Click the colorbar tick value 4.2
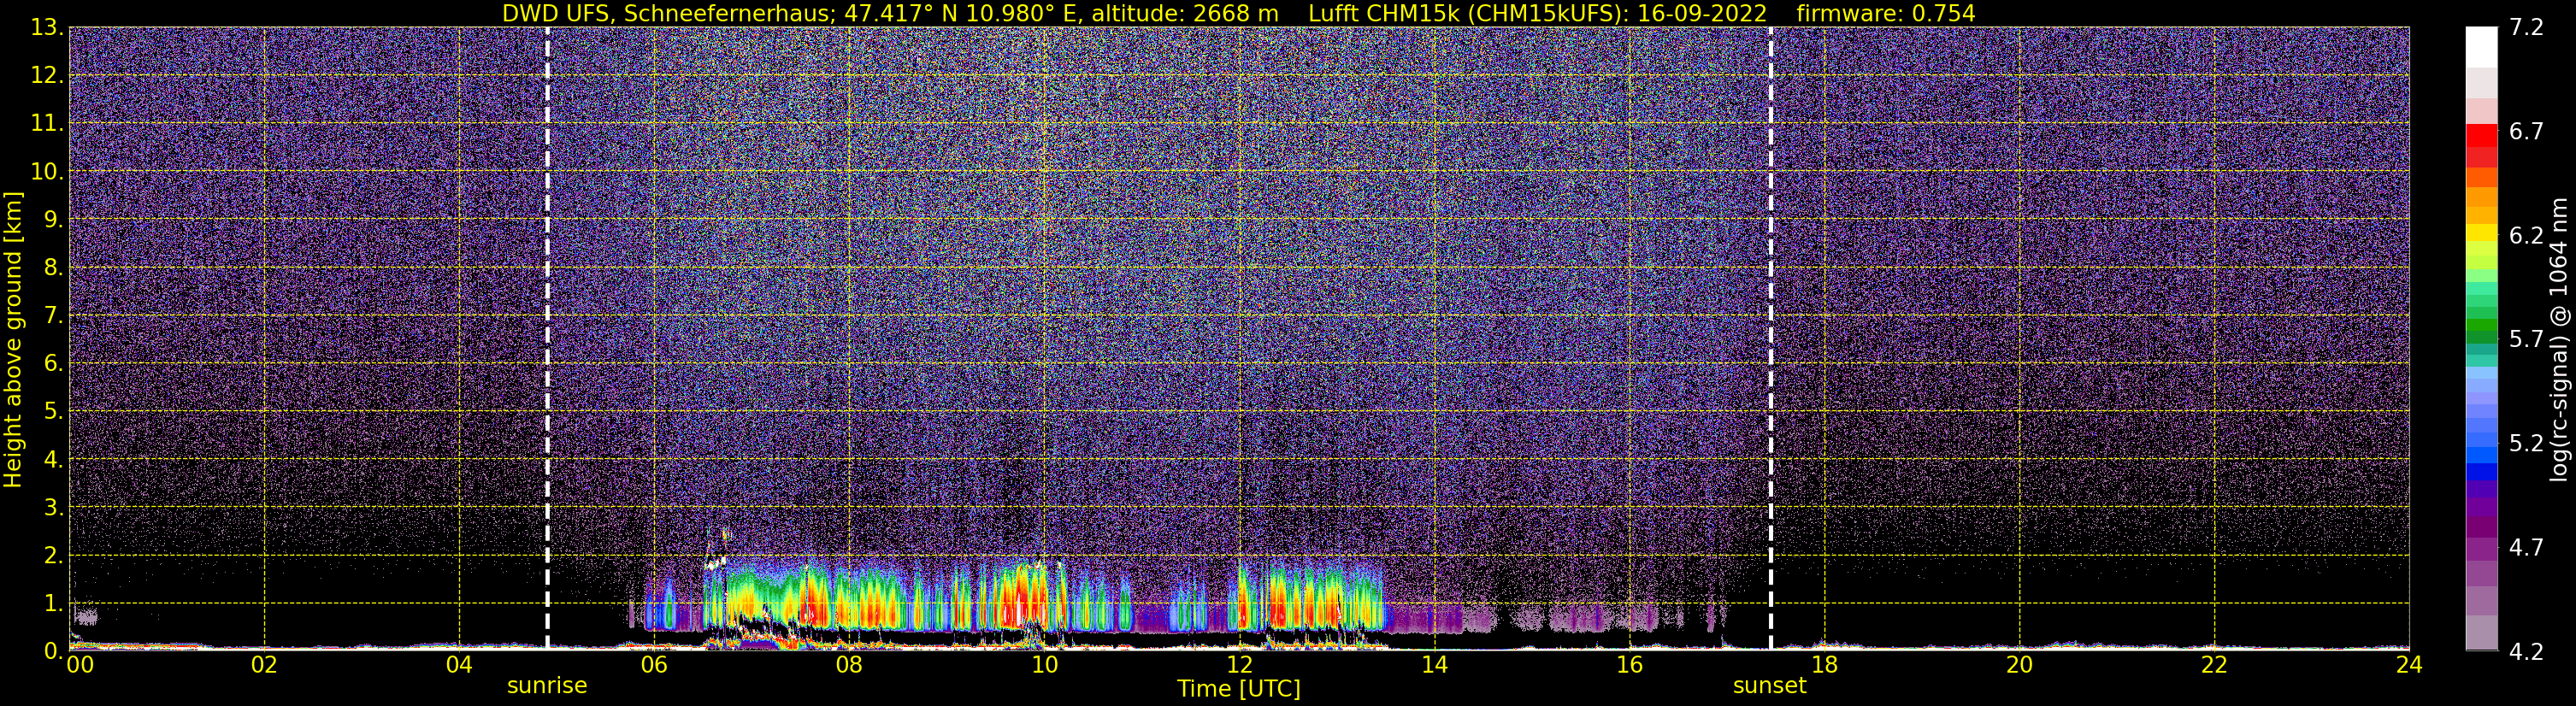Screen dimensions: 2576x706 tap(2527, 652)
